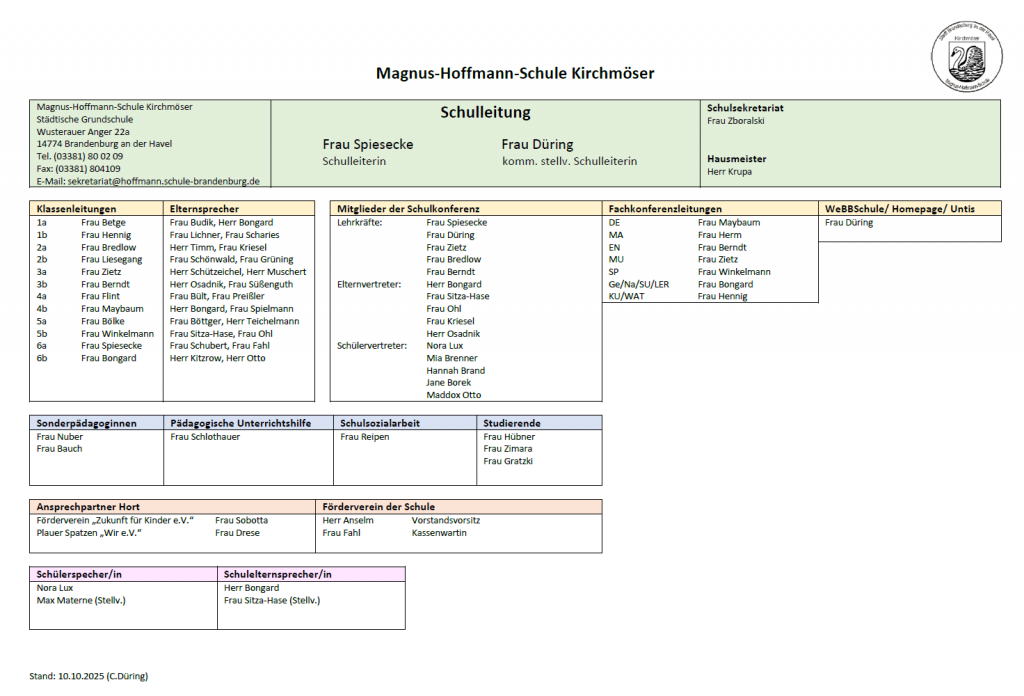Click the school swan crest logo
Screen dimensions: 1024x696
pyautogui.click(x=966, y=57)
